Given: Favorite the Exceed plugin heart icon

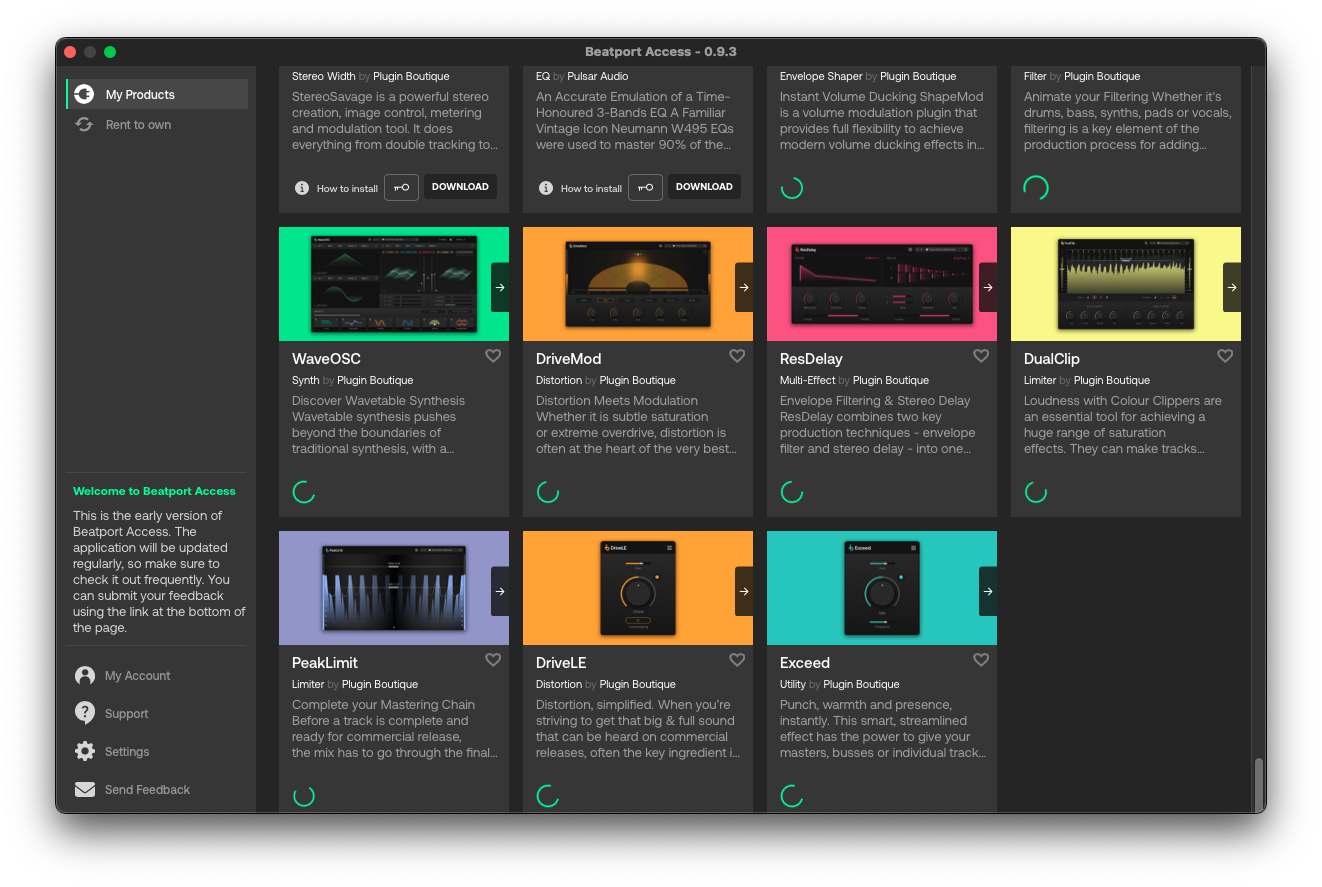Looking at the screenshot, I should pyautogui.click(x=981, y=660).
